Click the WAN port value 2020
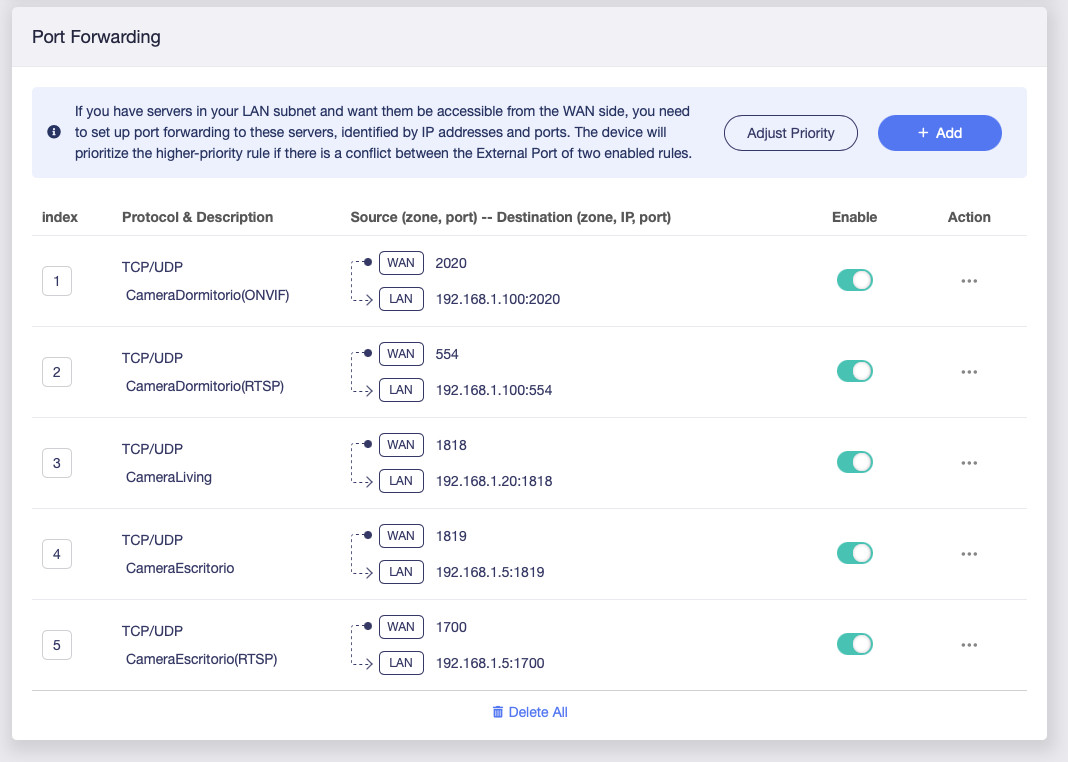The width and height of the screenshot is (1068, 762). pos(451,263)
